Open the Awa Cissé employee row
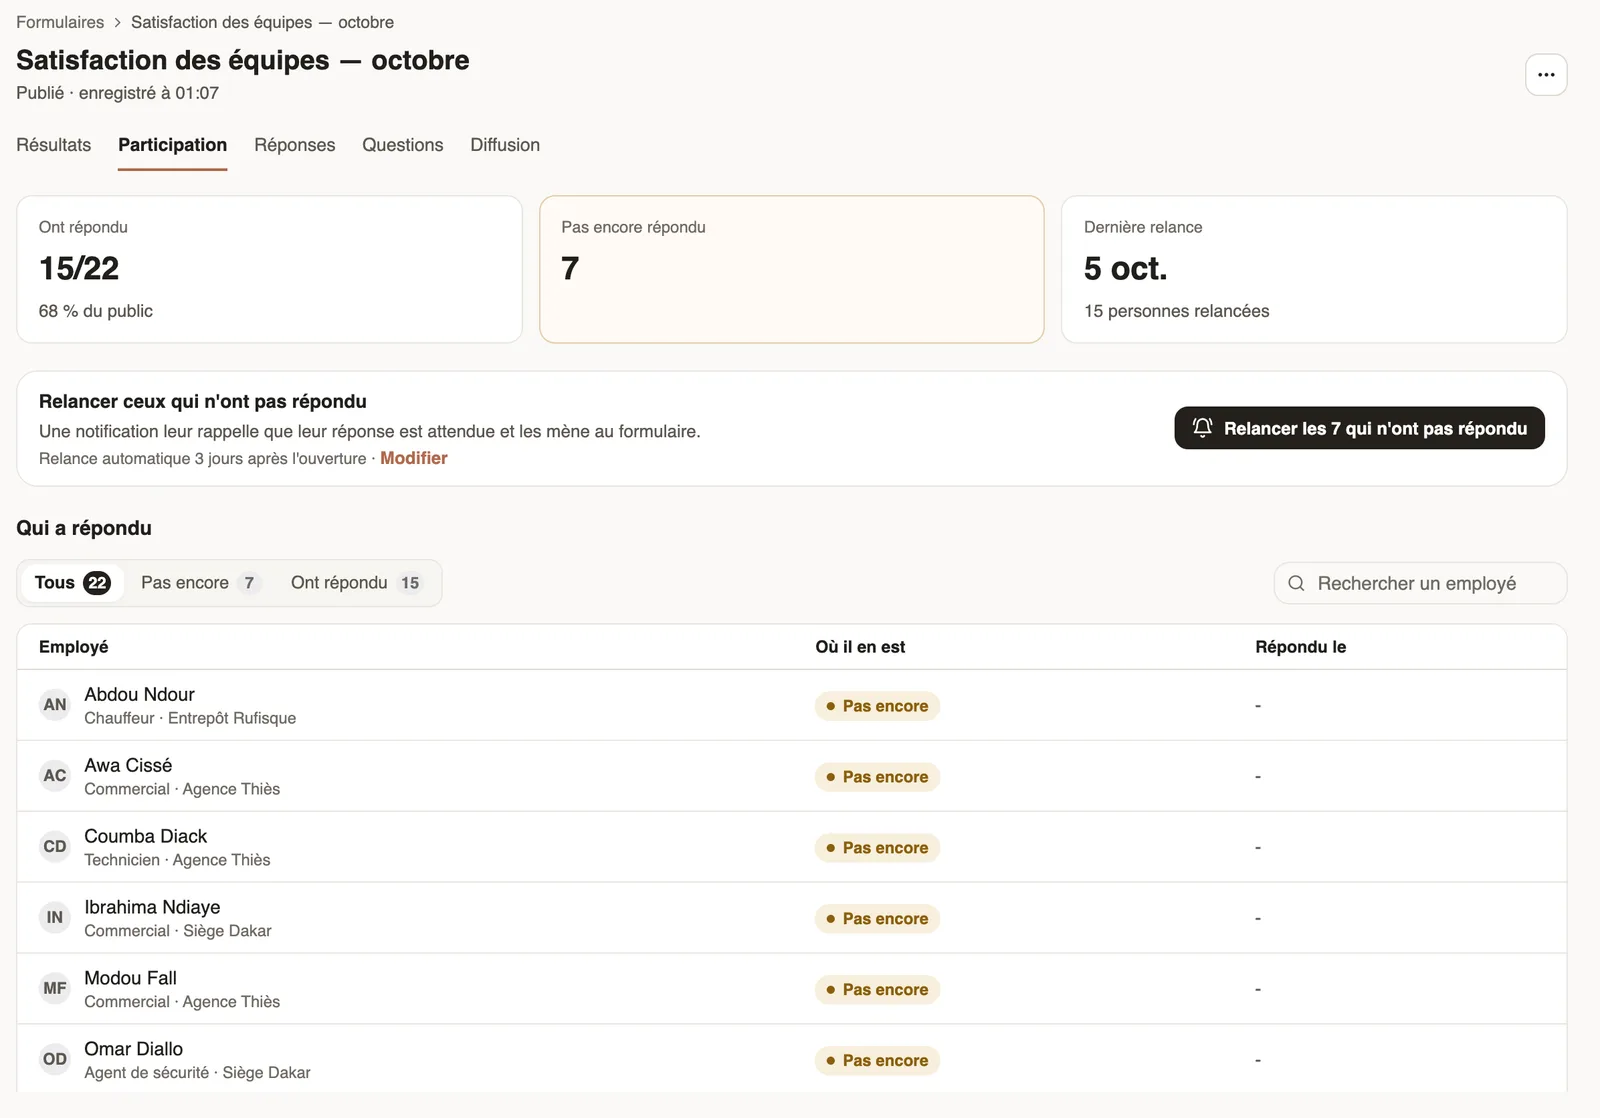The width and height of the screenshot is (1600, 1118). [792, 776]
